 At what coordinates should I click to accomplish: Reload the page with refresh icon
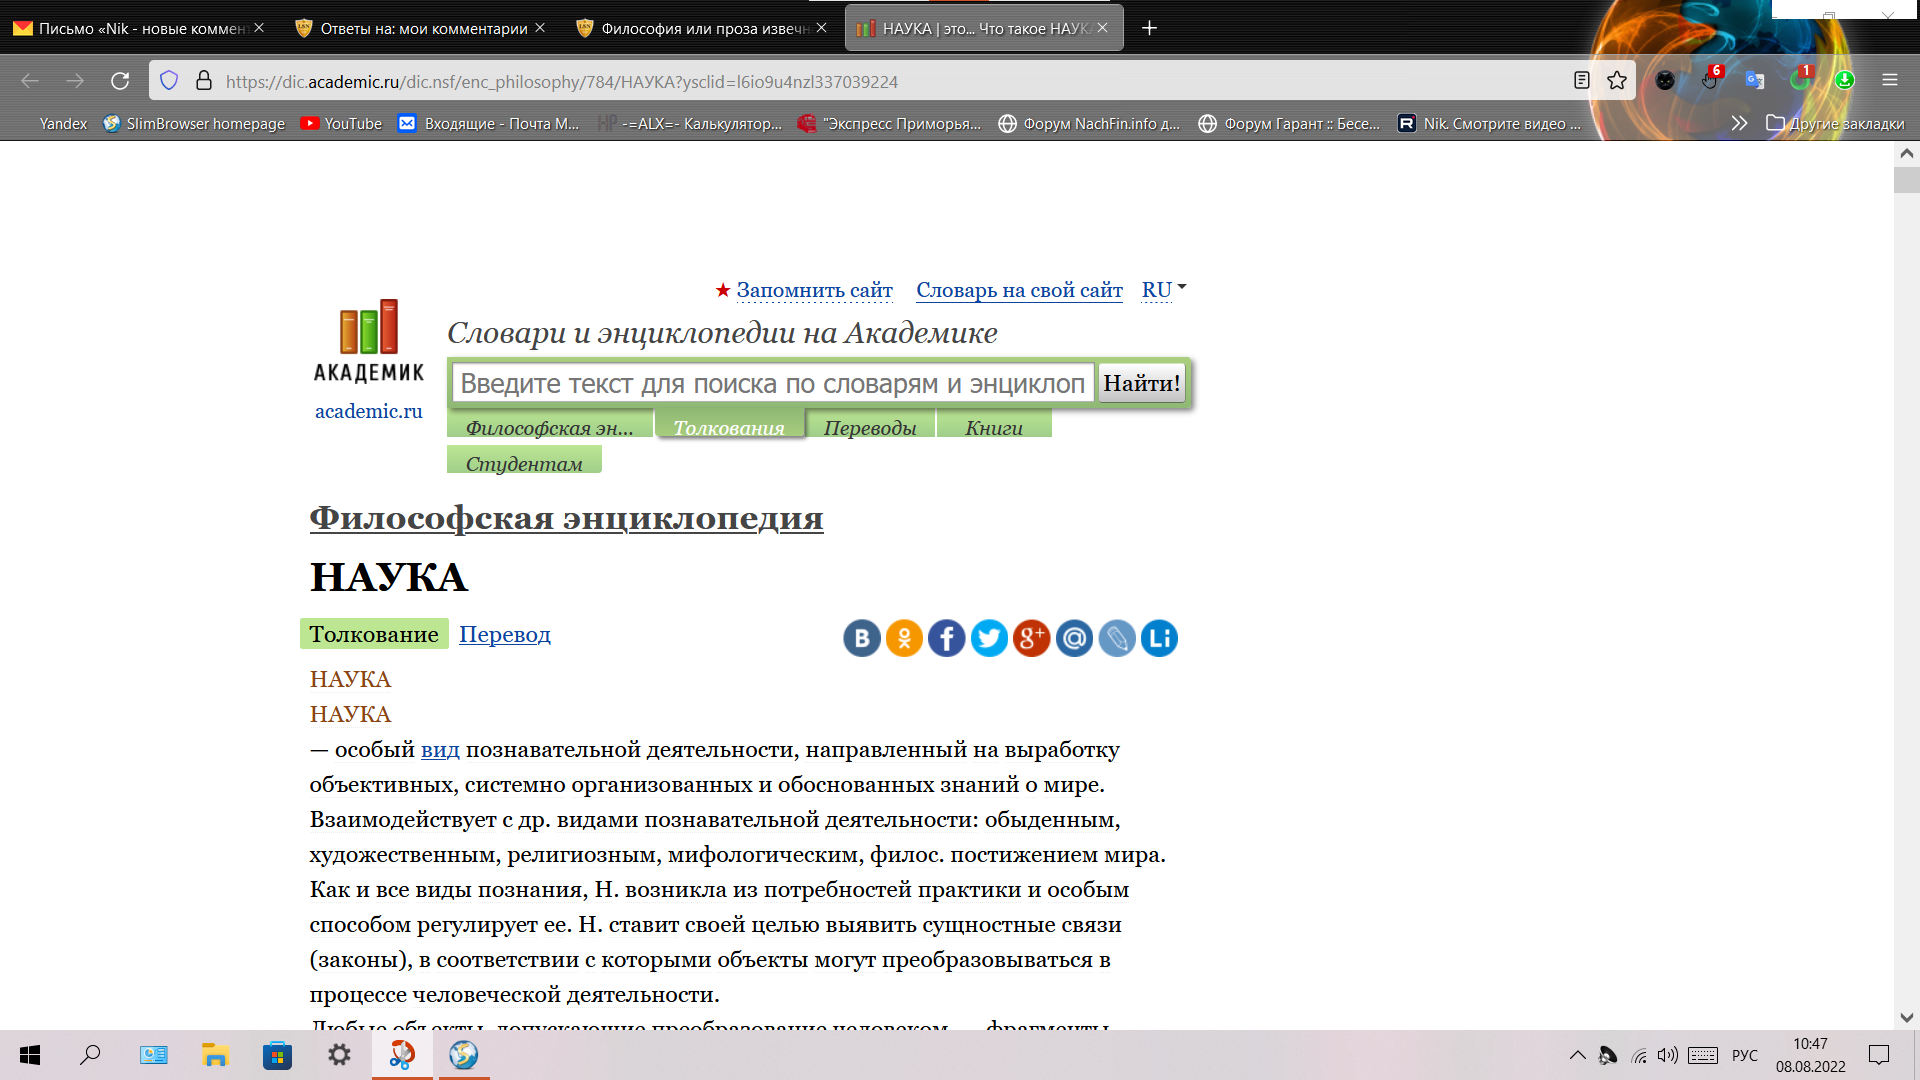pyautogui.click(x=120, y=81)
